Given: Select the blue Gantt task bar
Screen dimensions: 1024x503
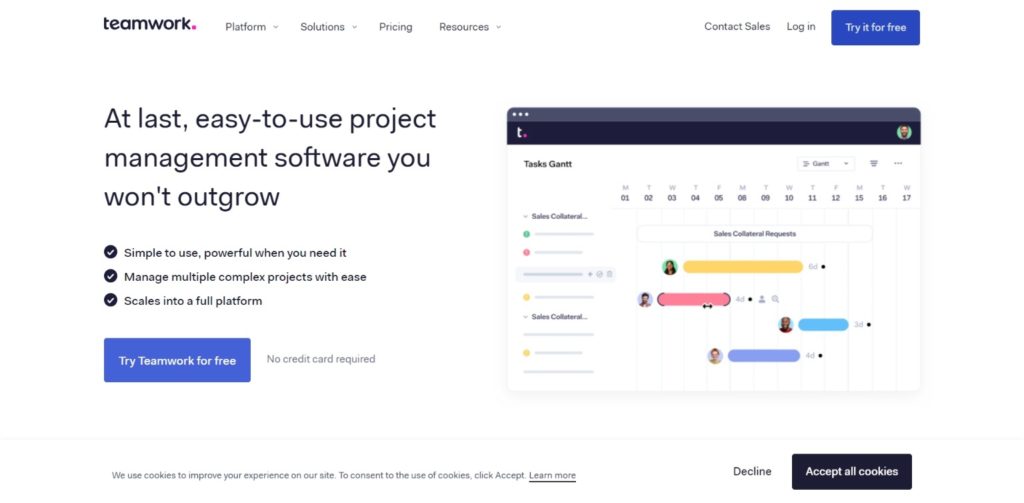Looking at the screenshot, I should pos(823,325).
